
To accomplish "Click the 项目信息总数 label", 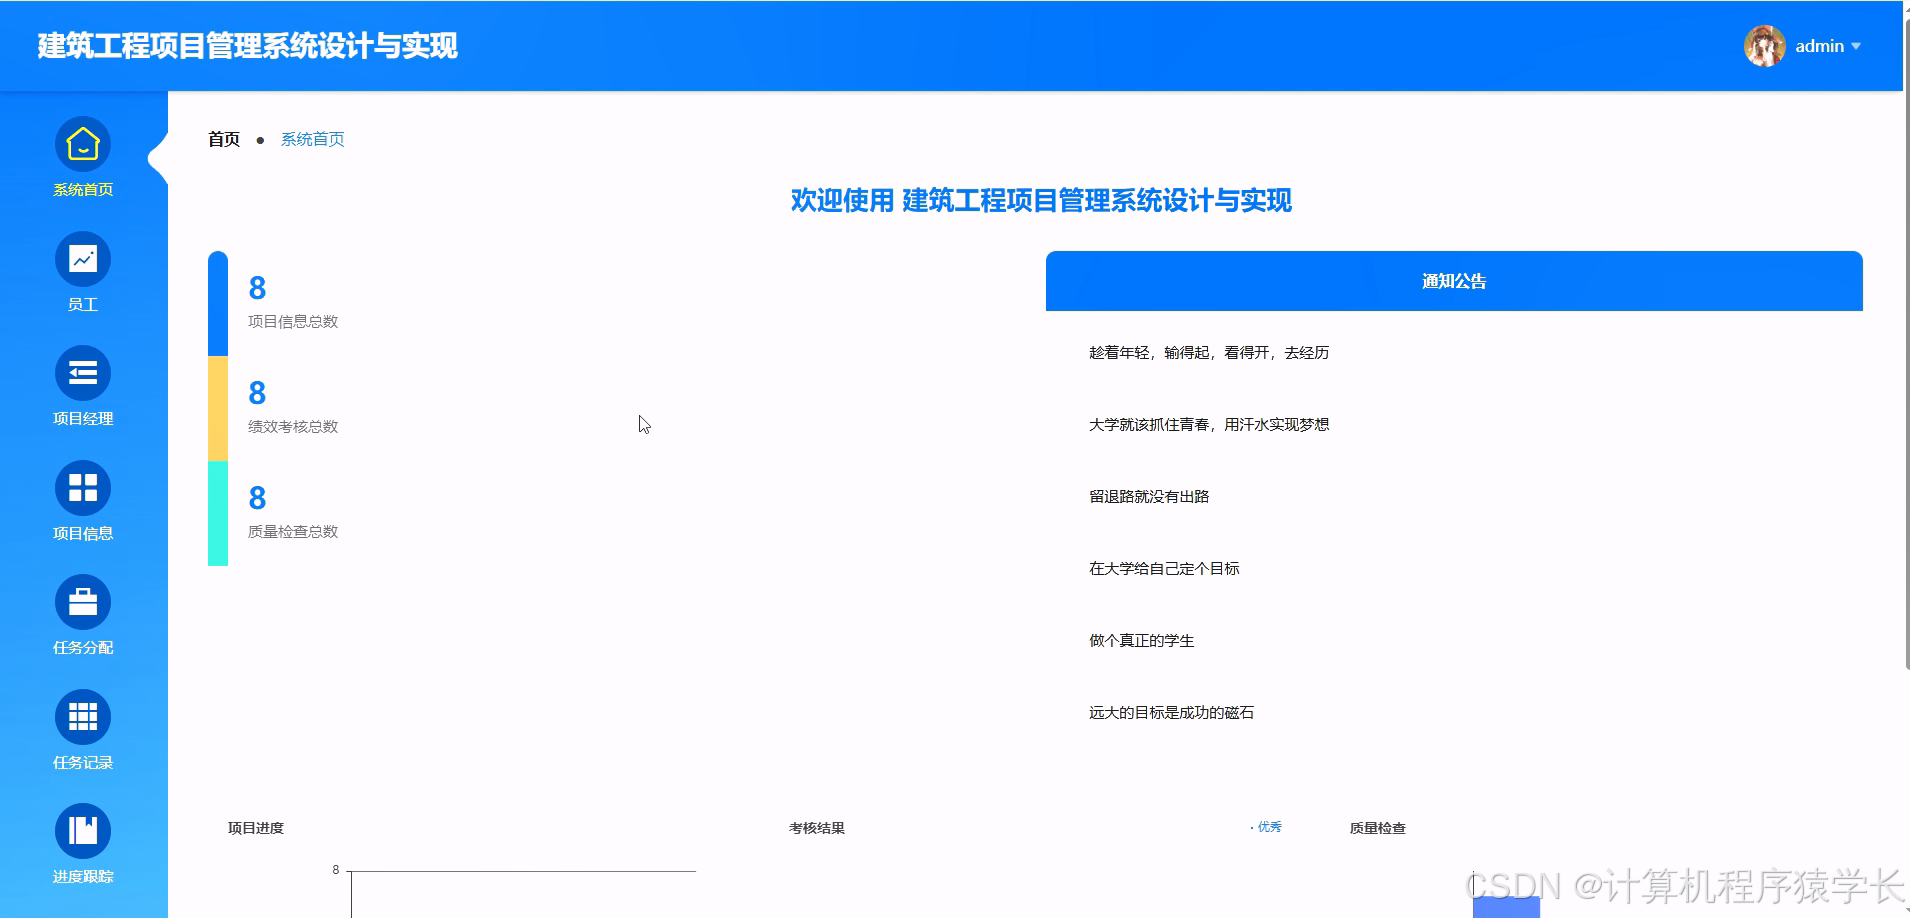I will 293,322.
